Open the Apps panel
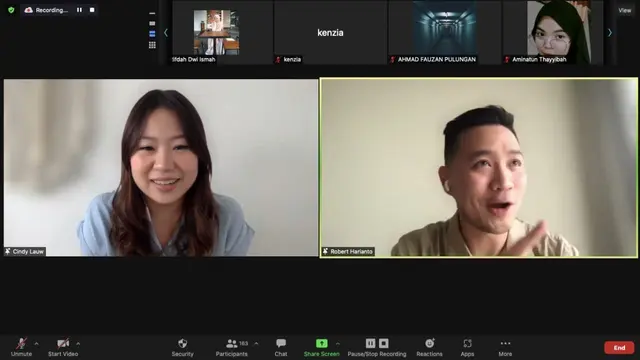Viewport: 640px width, 360px height. coord(467,347)
